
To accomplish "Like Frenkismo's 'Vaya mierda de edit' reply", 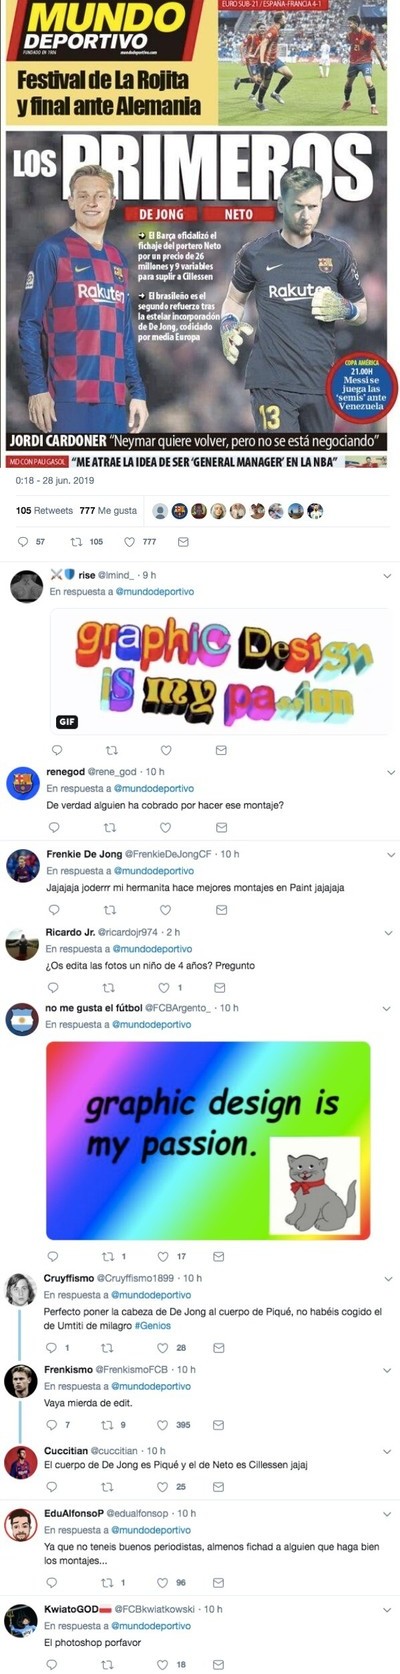I will pos(163,1425).
